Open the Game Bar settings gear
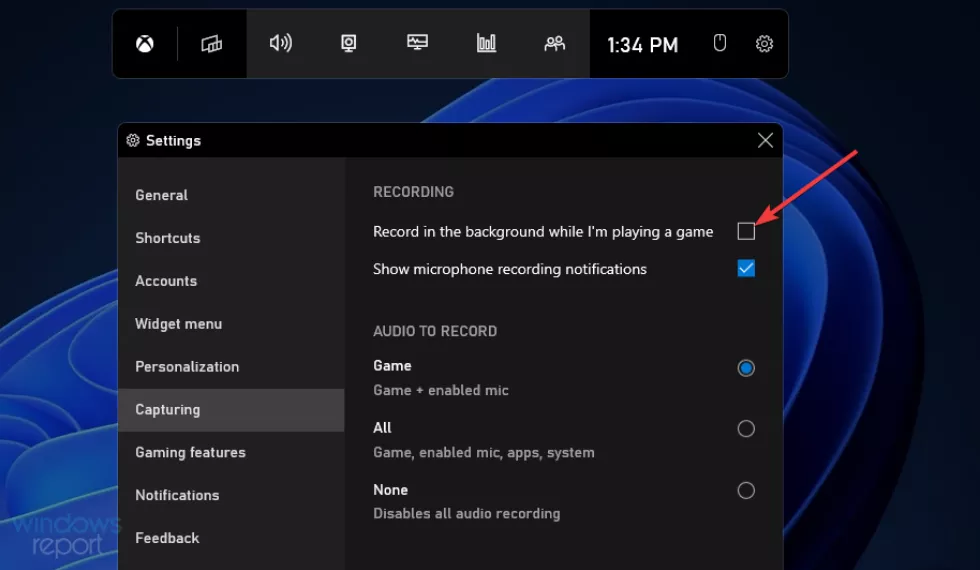 coord(765,44)
